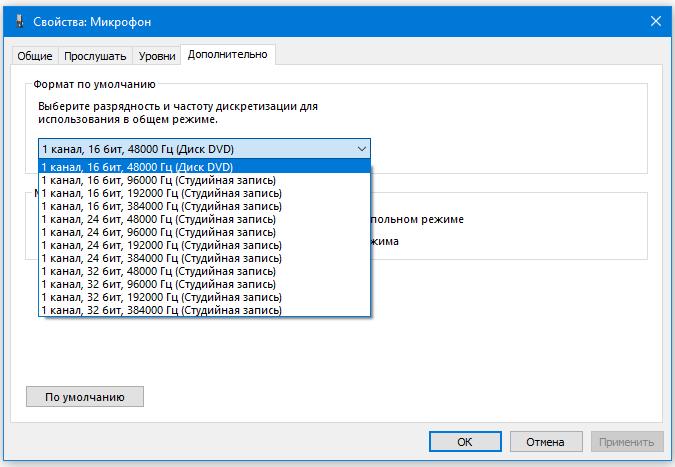This screenshot has width=675, height=467.
Task: Select the Дополнительно tab
Action: [229, 55]
